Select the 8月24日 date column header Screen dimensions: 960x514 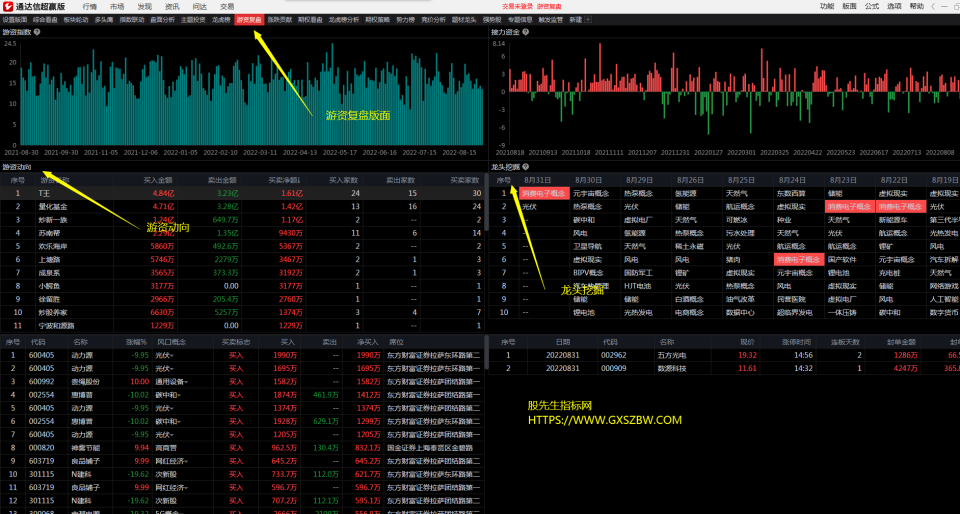[x=793, y=181]
